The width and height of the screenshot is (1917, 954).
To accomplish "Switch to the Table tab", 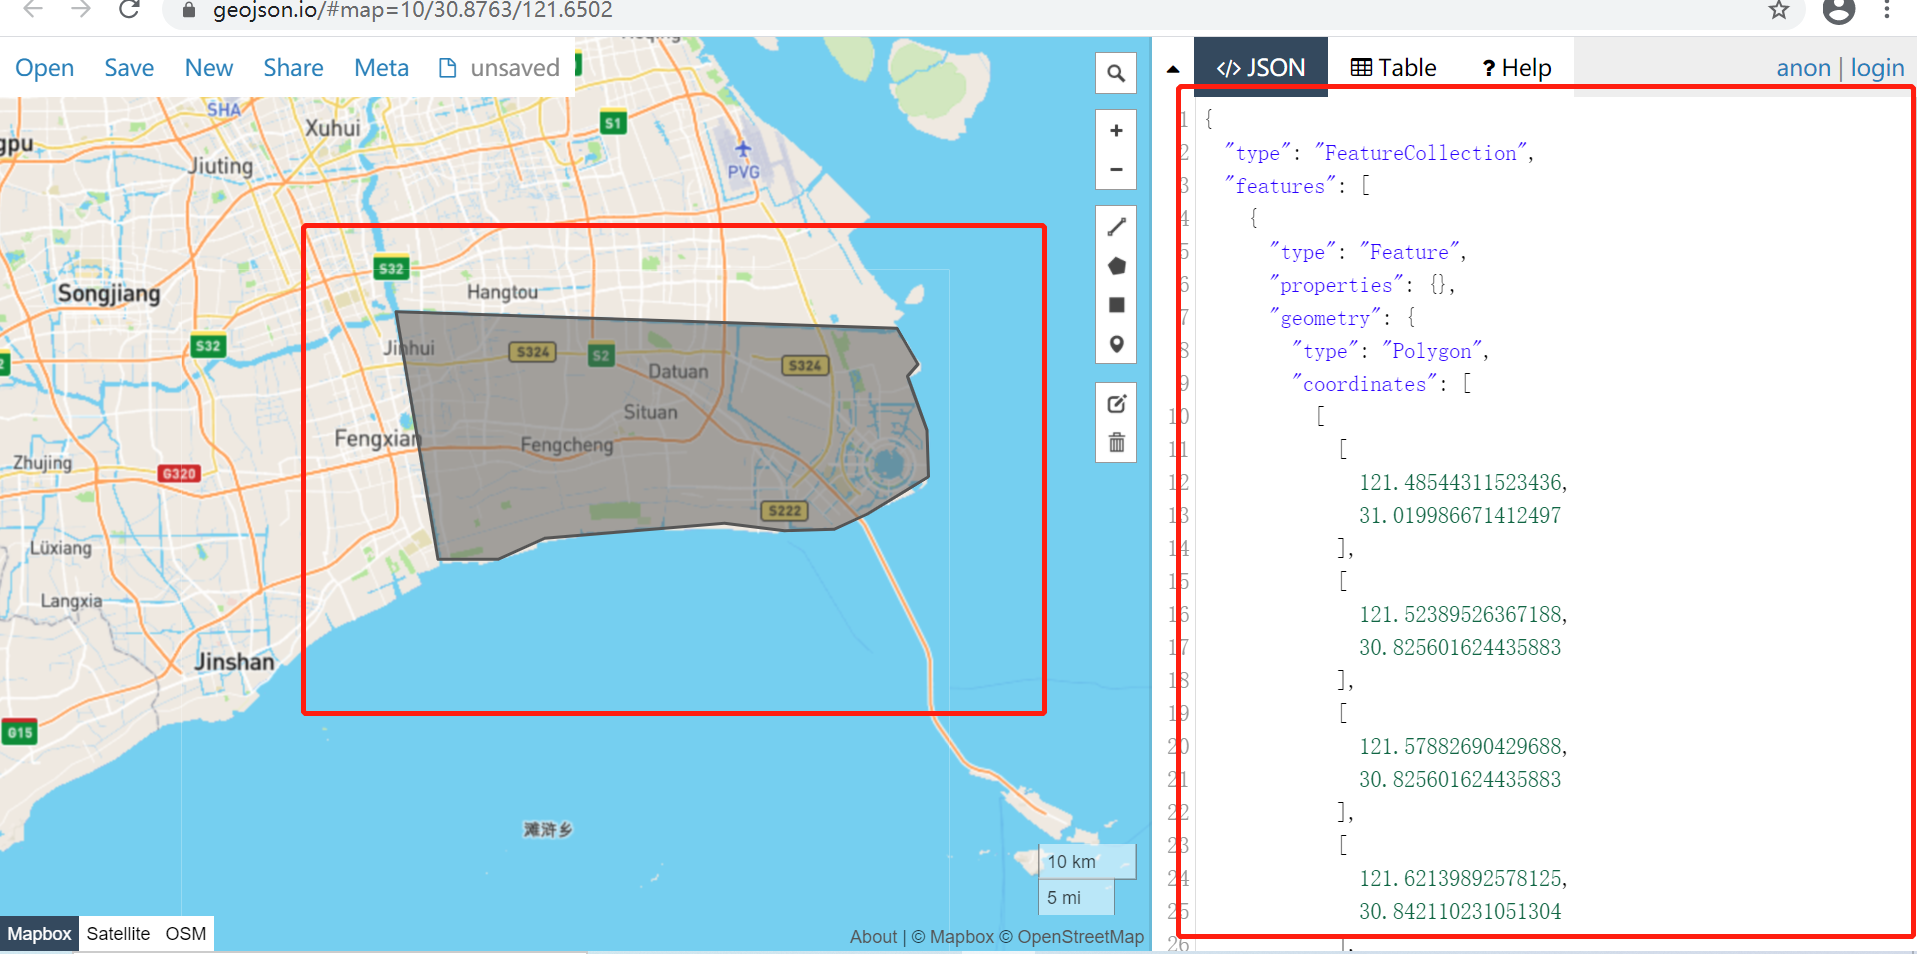I will click(1394, 67).
